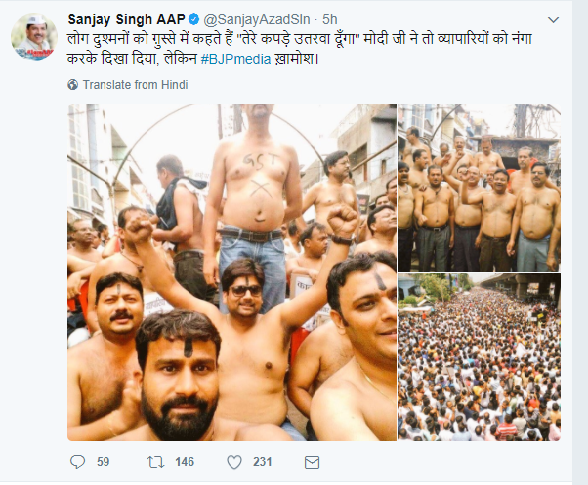Click the retweet count 146
This screenshot has width=588, height=485.
184,462
